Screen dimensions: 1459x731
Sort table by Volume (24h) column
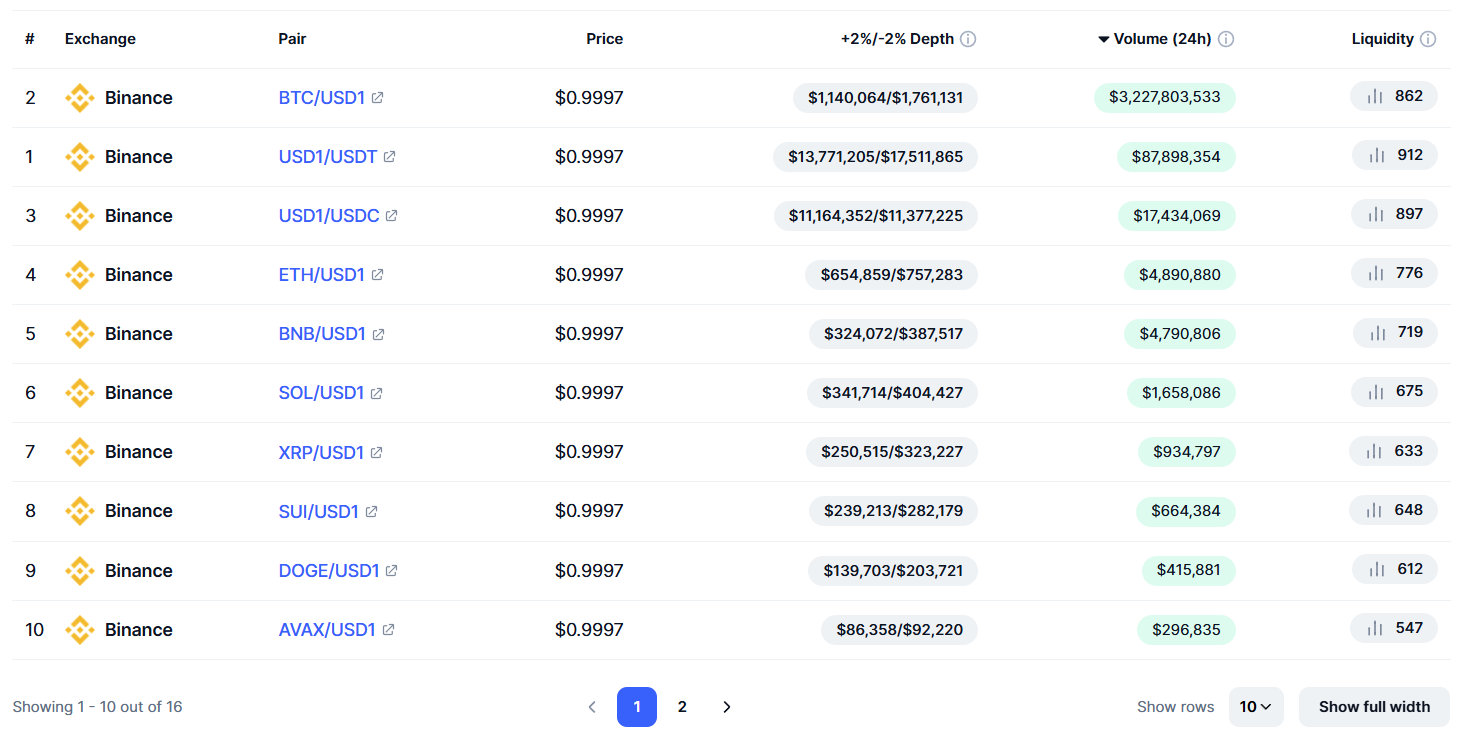click(1161, 39)
